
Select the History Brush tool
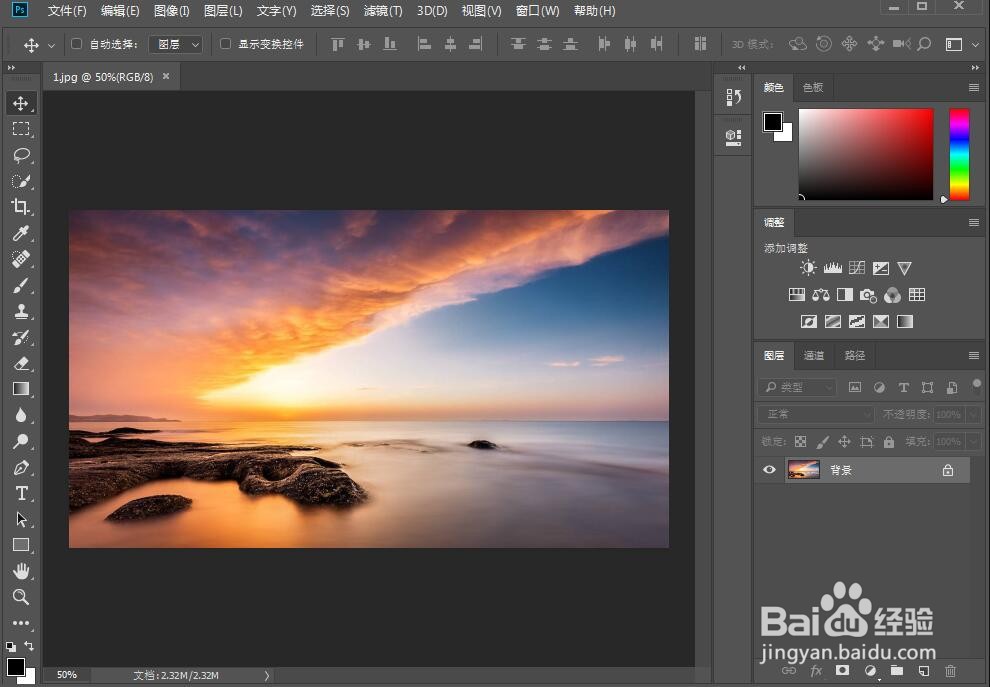click(21, 337)
